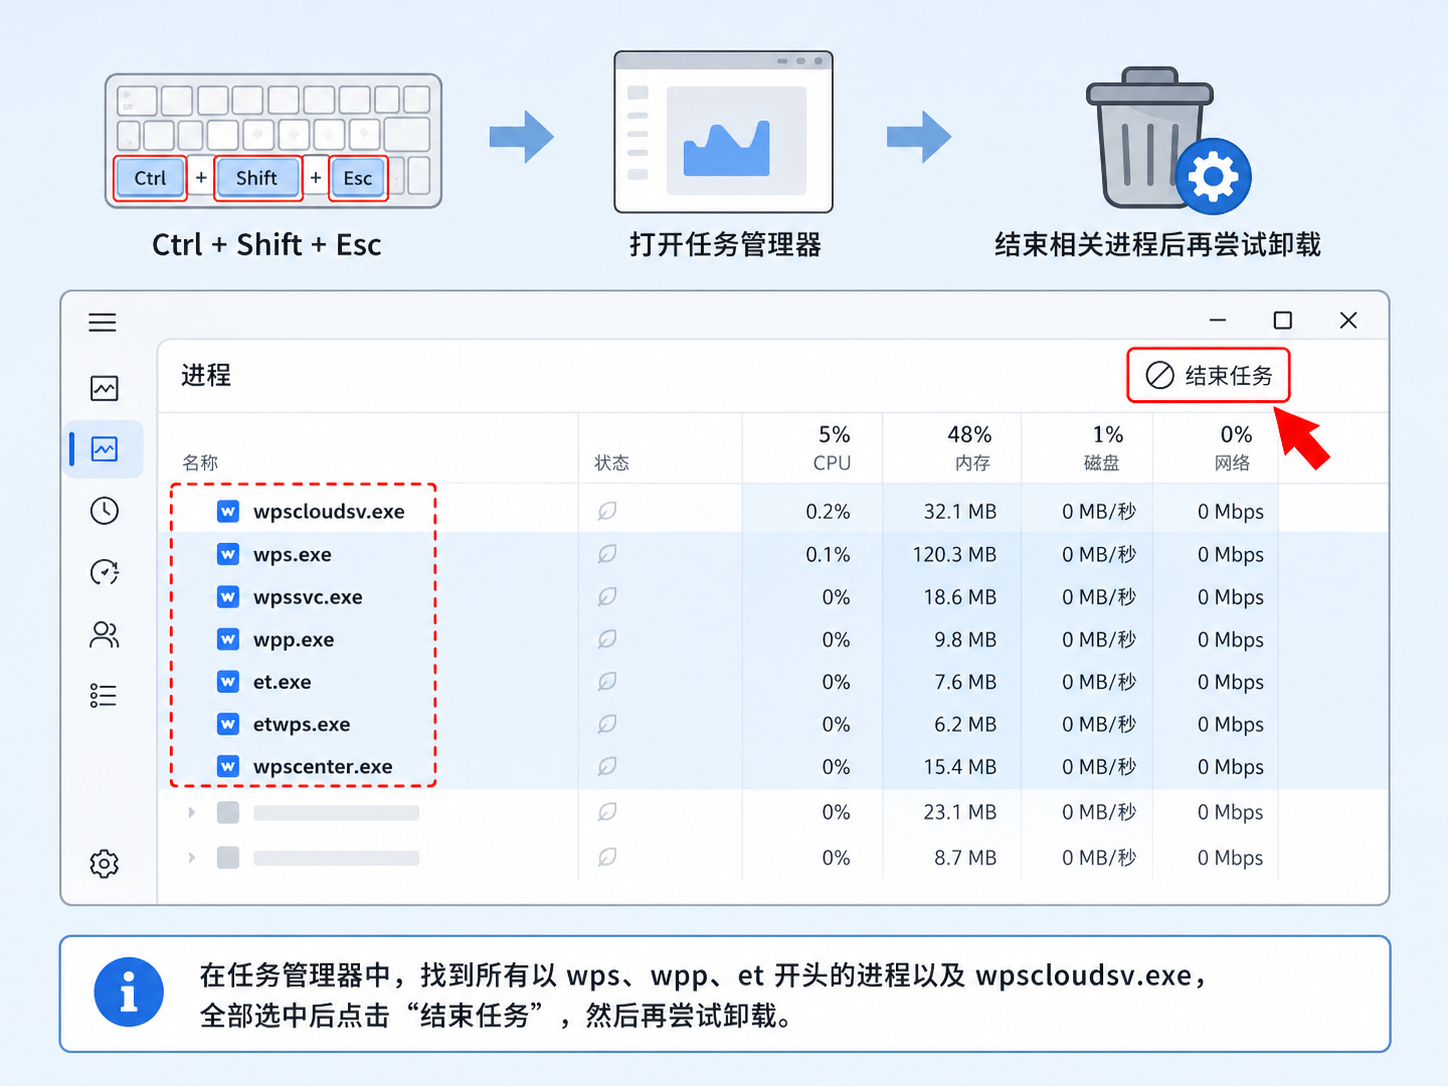The width and height of the screenshot is (1448, 1086).
Task: Click efficiency leaf icon for wpssvc.exe
Action: click(607, 597)
